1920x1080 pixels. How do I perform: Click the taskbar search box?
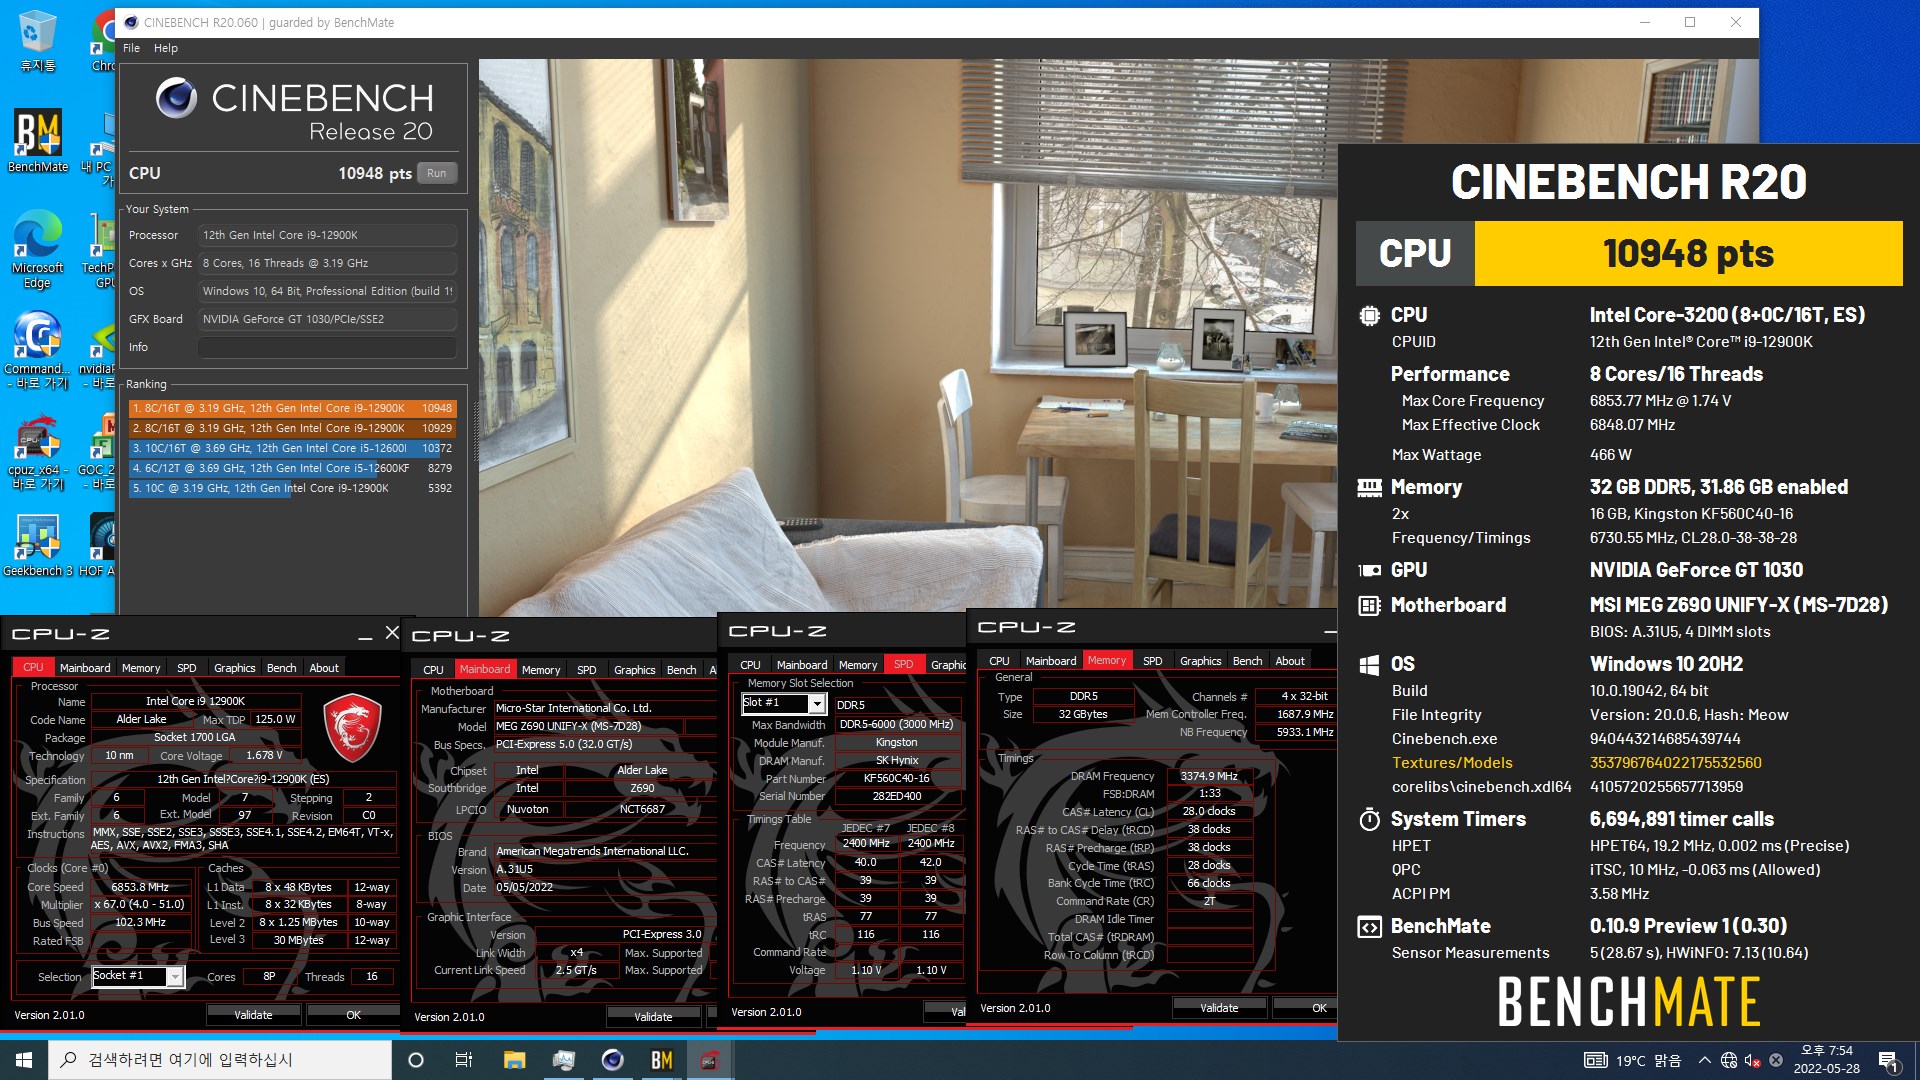click(x=220, y=1060)
